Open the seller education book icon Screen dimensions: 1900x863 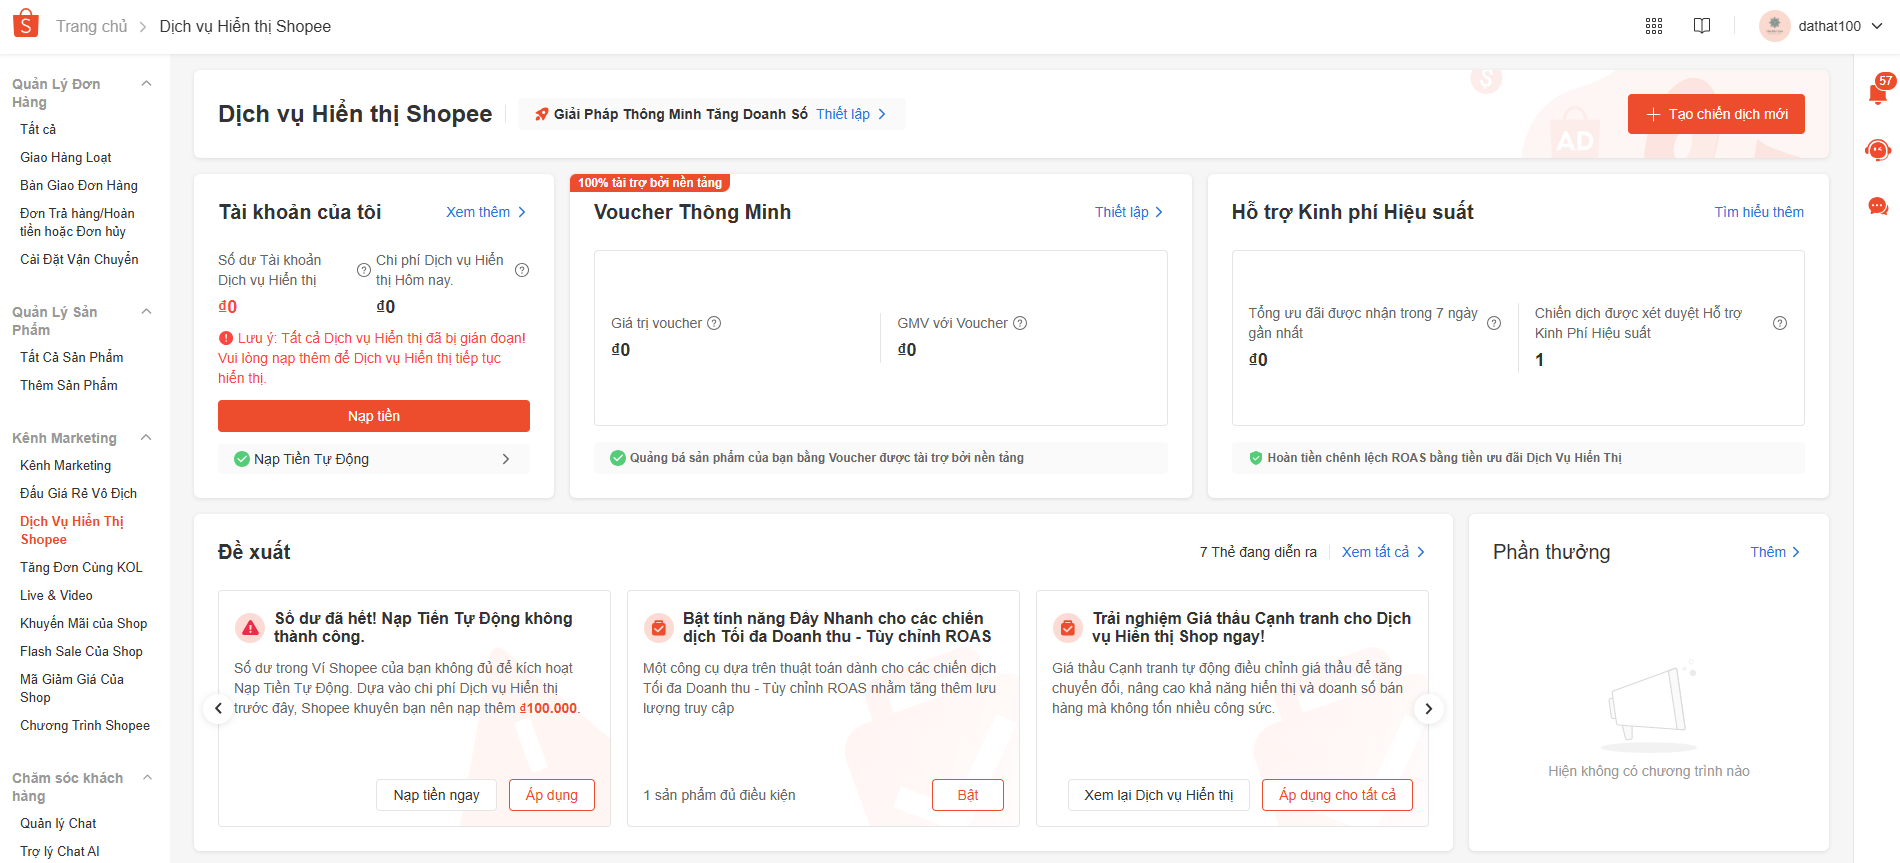coord(1702,26)
